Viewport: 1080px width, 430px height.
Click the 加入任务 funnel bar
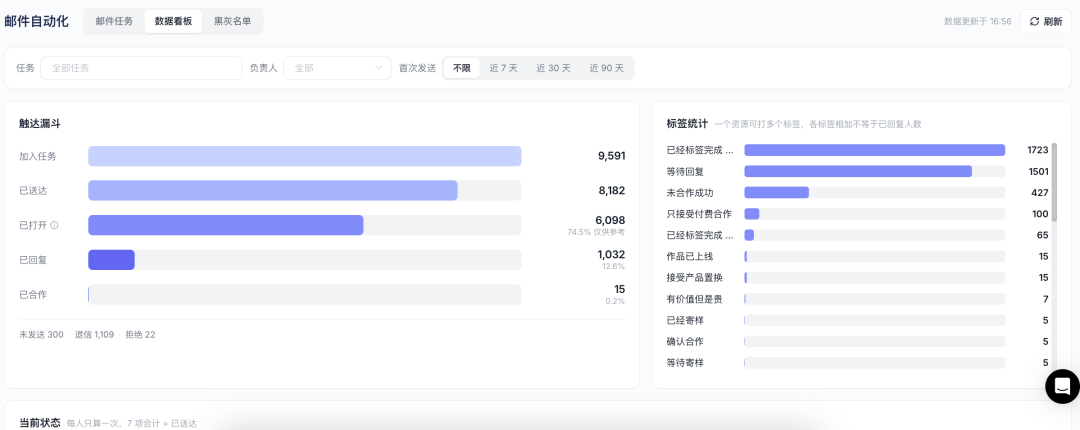(304, 156)
